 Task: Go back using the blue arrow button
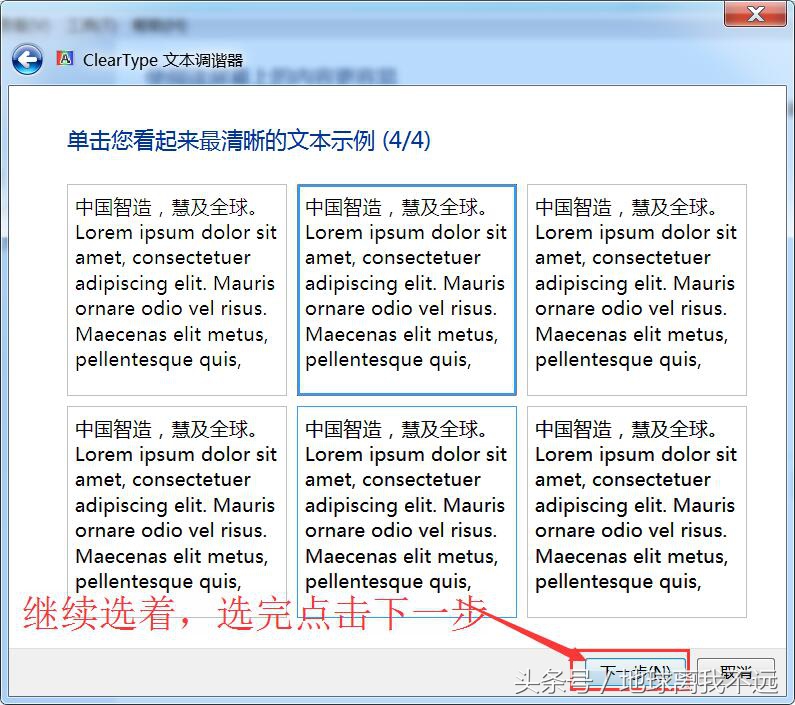[x=27, y=60]
